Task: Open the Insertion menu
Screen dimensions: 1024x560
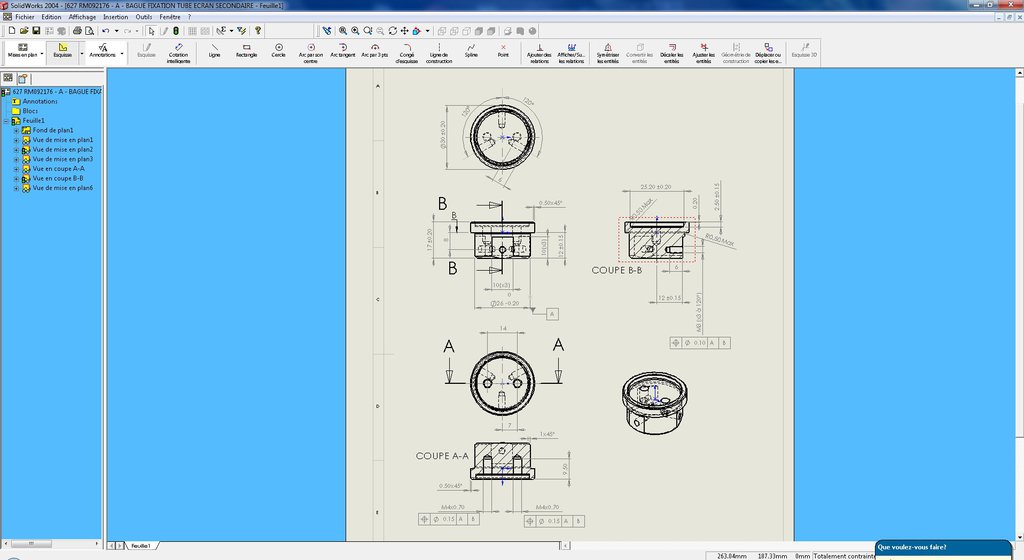Action: pos(115,17)
